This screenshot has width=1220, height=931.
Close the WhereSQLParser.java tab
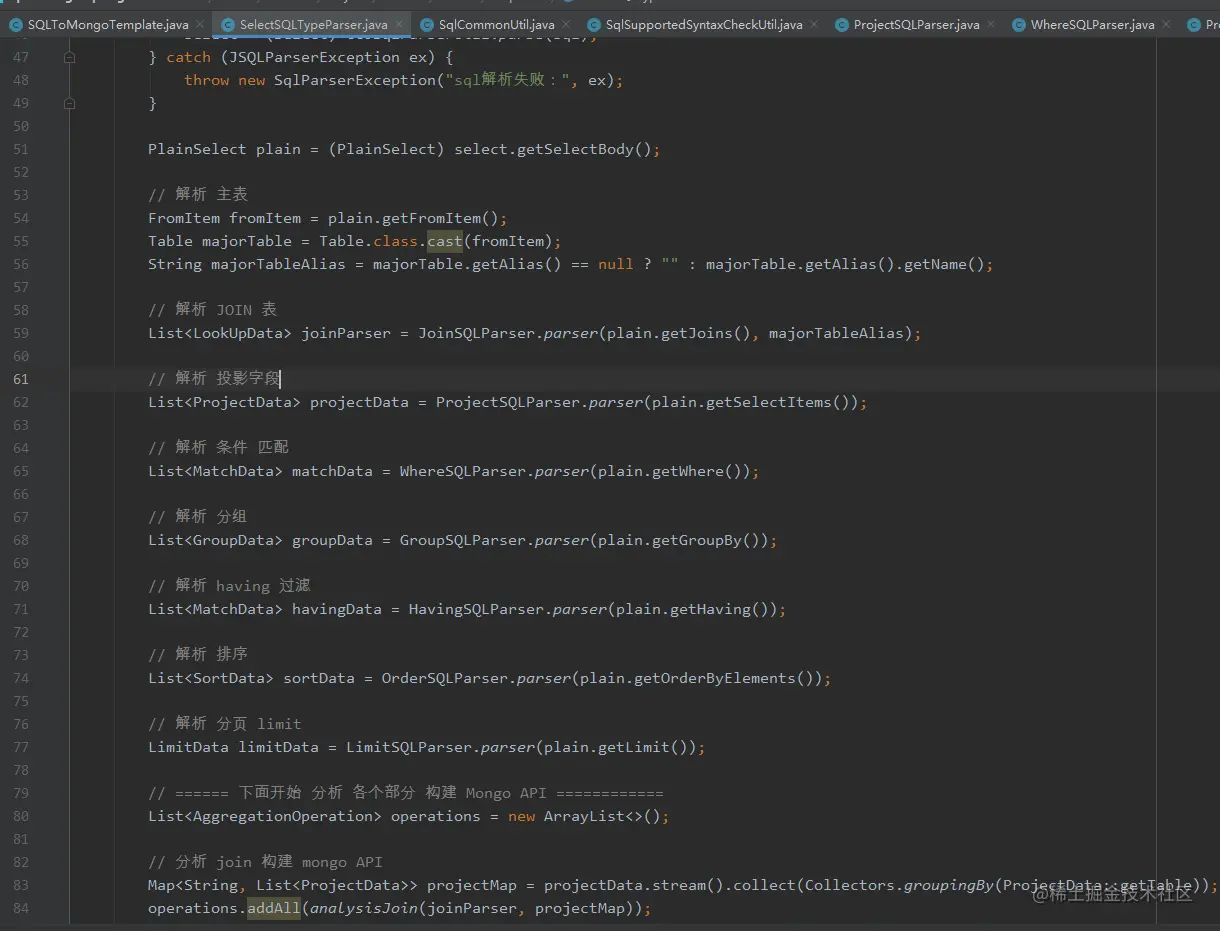[x=1167, y=24]
